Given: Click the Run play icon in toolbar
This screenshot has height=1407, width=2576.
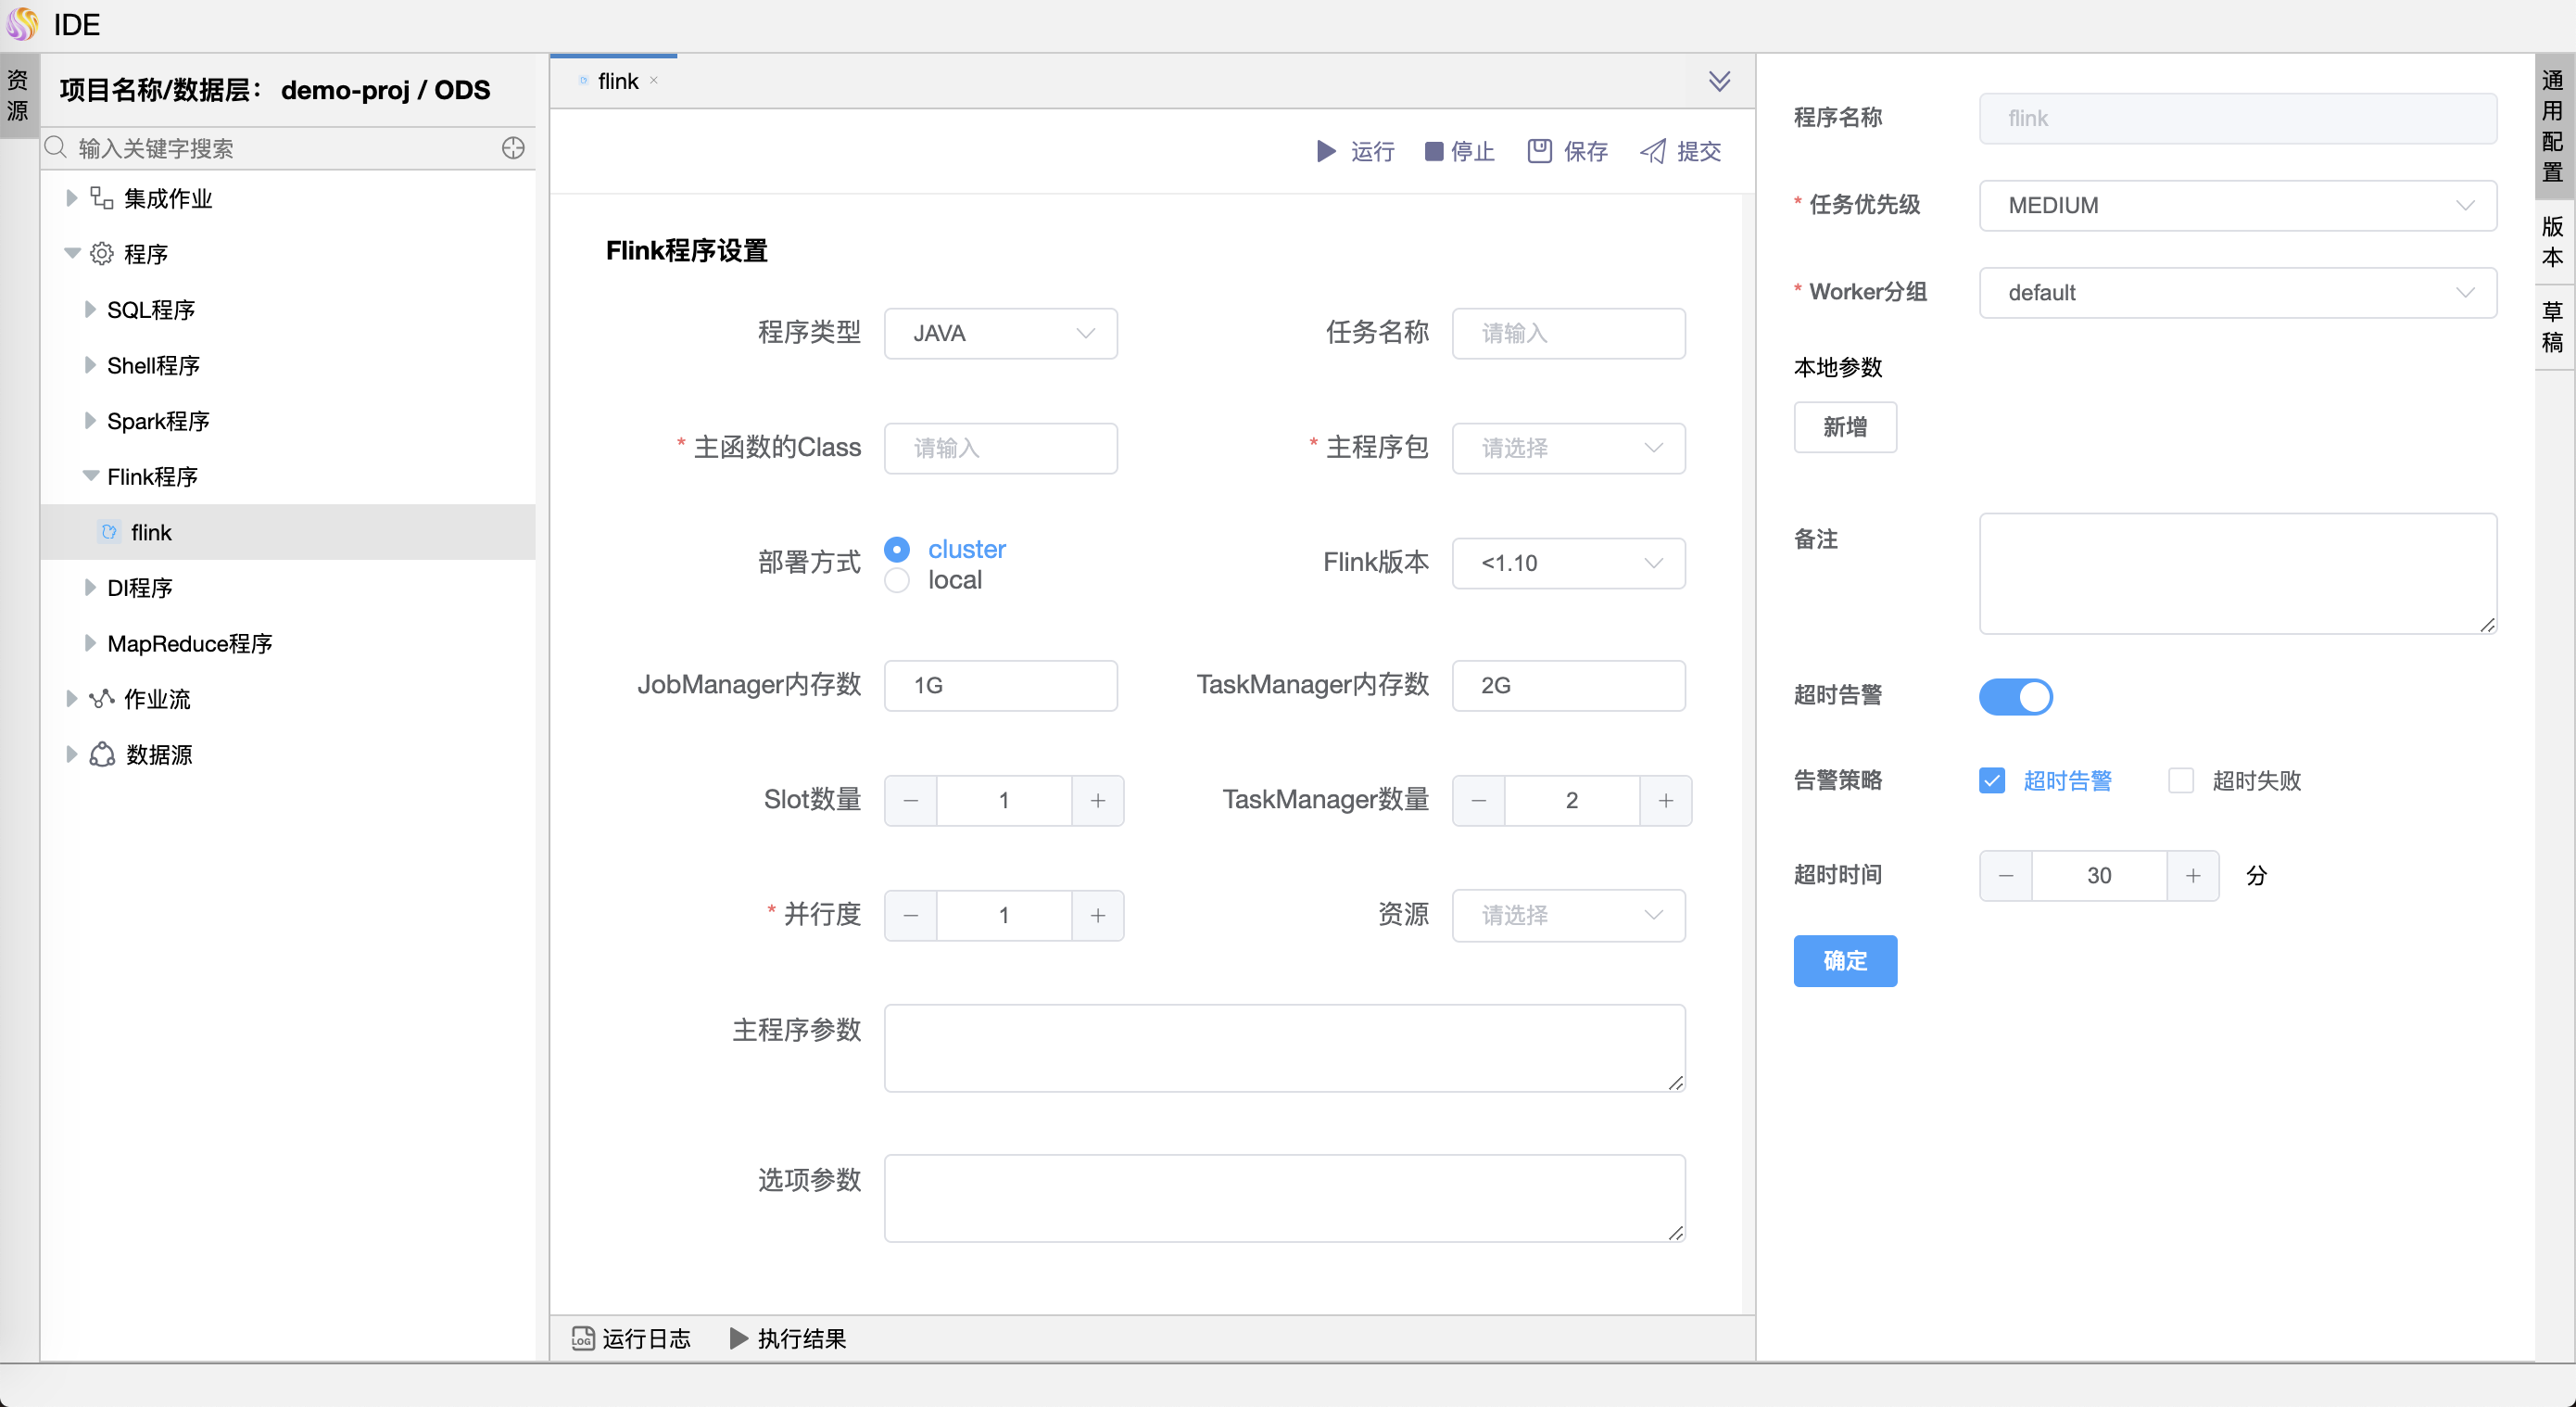Looking at the screenshot, I should tap(1326, 151).
